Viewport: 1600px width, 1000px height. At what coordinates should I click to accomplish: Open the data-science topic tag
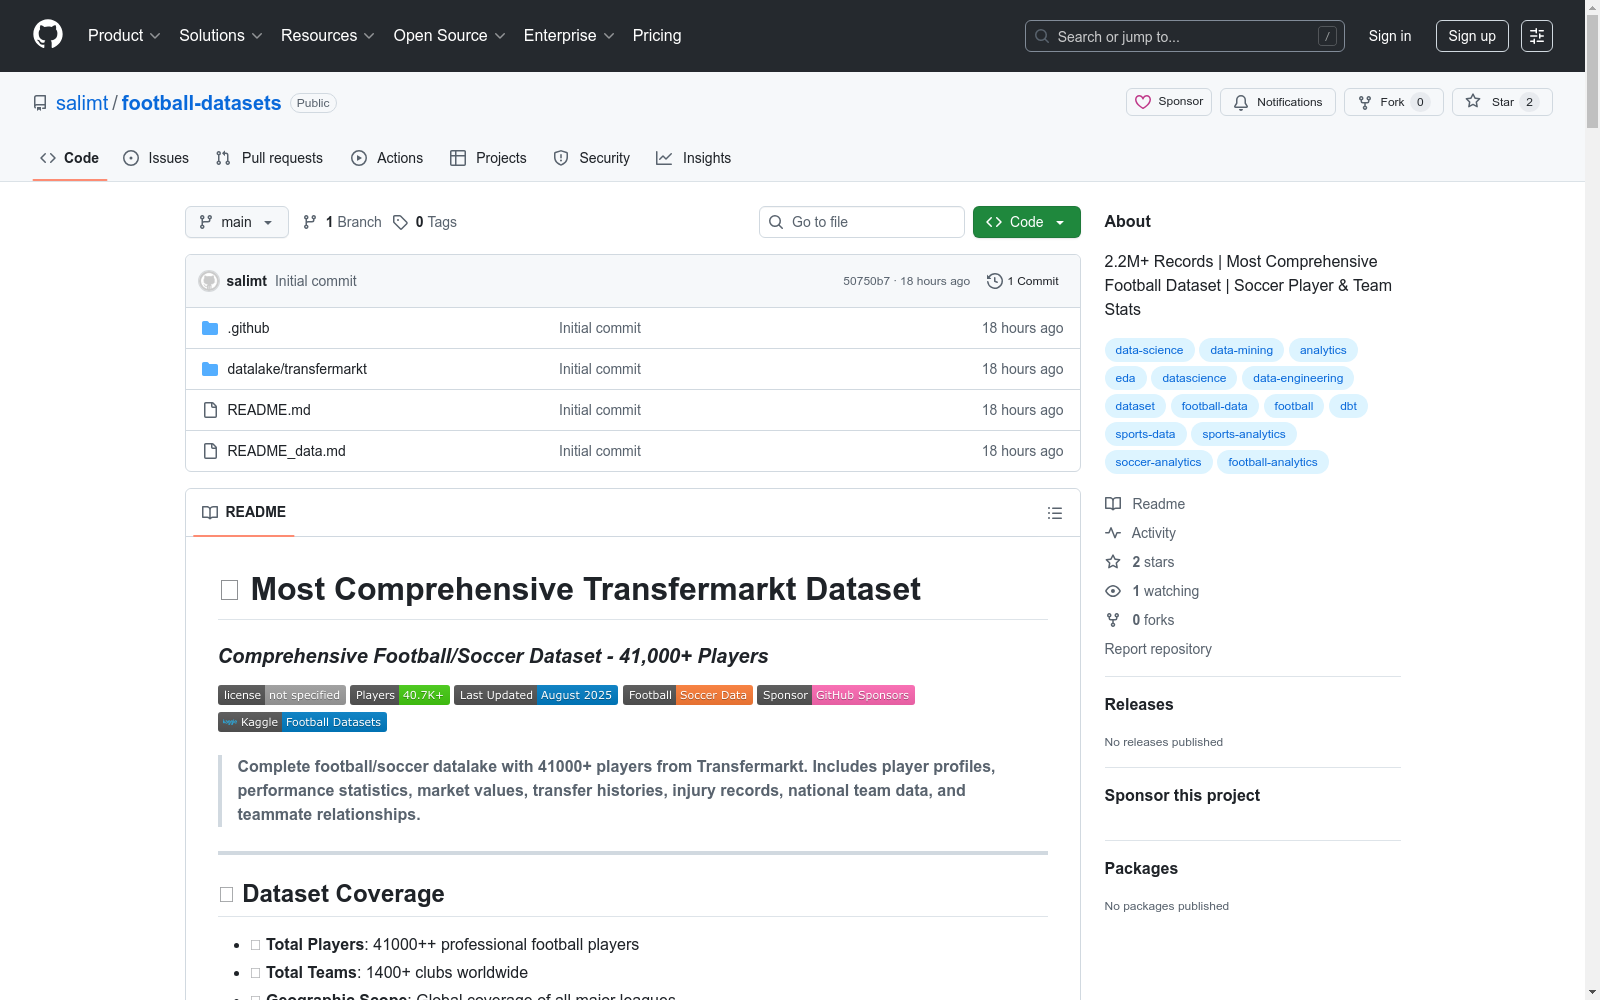click(1149, 350)
